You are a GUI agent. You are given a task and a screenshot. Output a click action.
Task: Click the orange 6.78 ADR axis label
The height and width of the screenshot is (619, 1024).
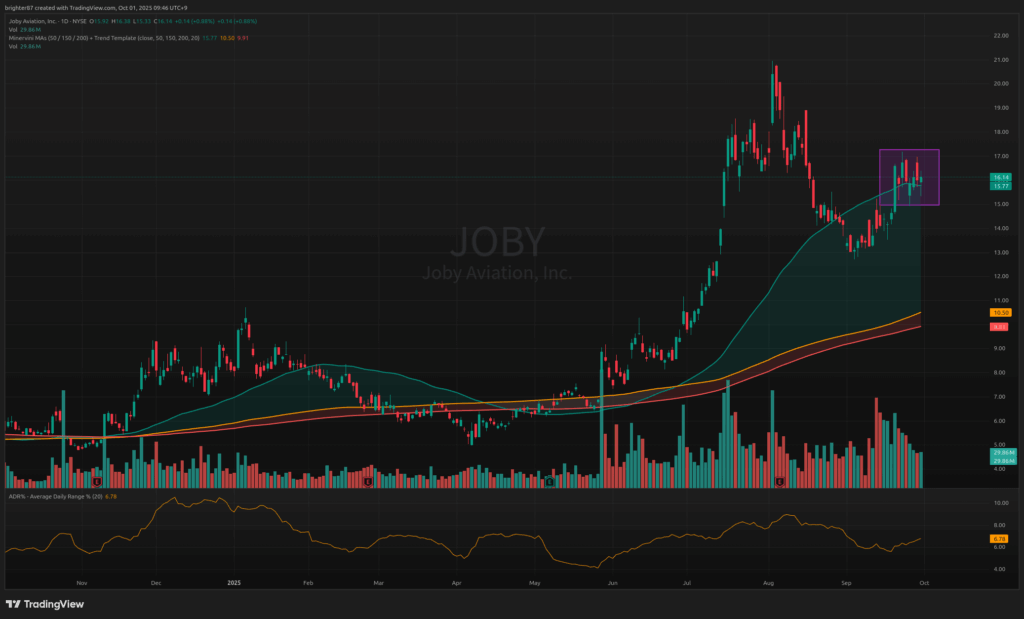point(999,538)
